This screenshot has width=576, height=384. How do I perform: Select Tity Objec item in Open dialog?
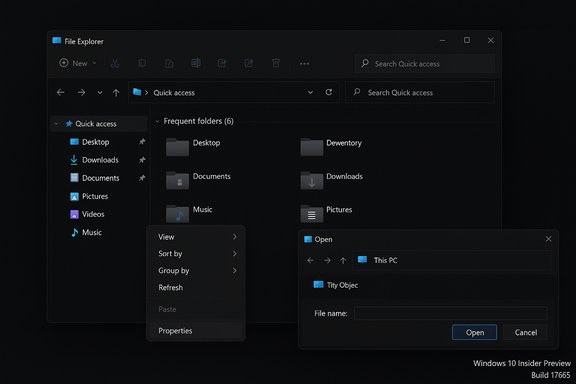click(335, 285)
